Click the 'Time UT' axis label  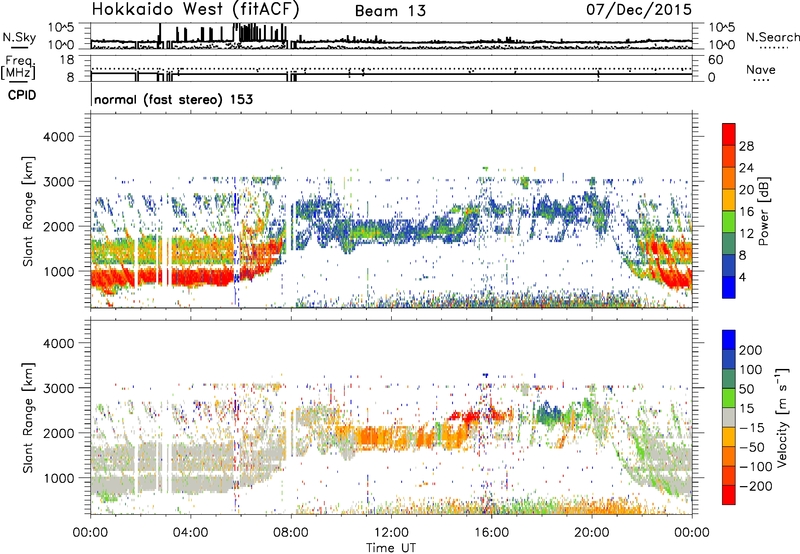[x=391, y=548]
